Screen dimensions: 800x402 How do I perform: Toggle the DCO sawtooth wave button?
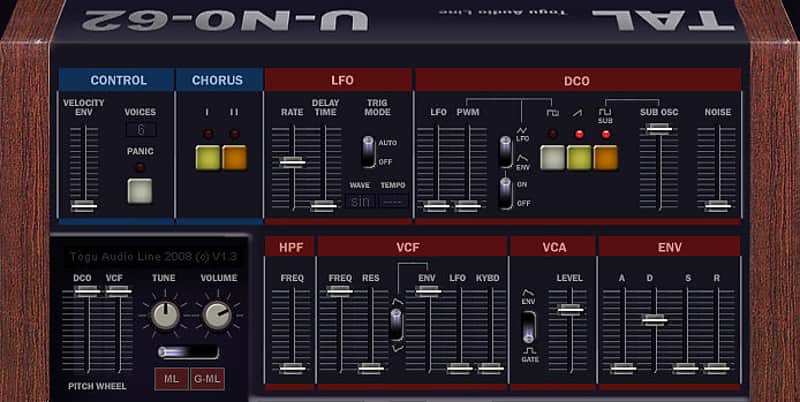point(579,158)
